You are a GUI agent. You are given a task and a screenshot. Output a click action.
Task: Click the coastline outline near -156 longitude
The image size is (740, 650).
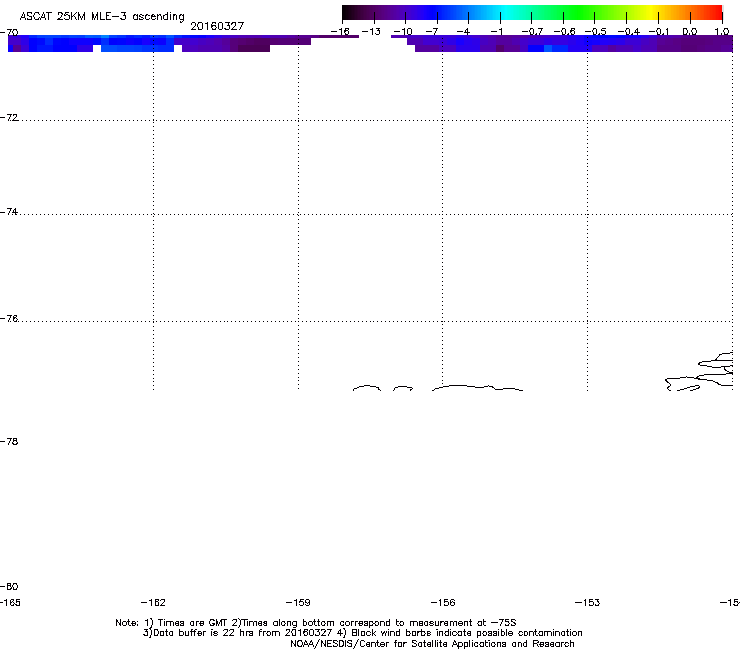pyautogui.click(x=477, y=388)
